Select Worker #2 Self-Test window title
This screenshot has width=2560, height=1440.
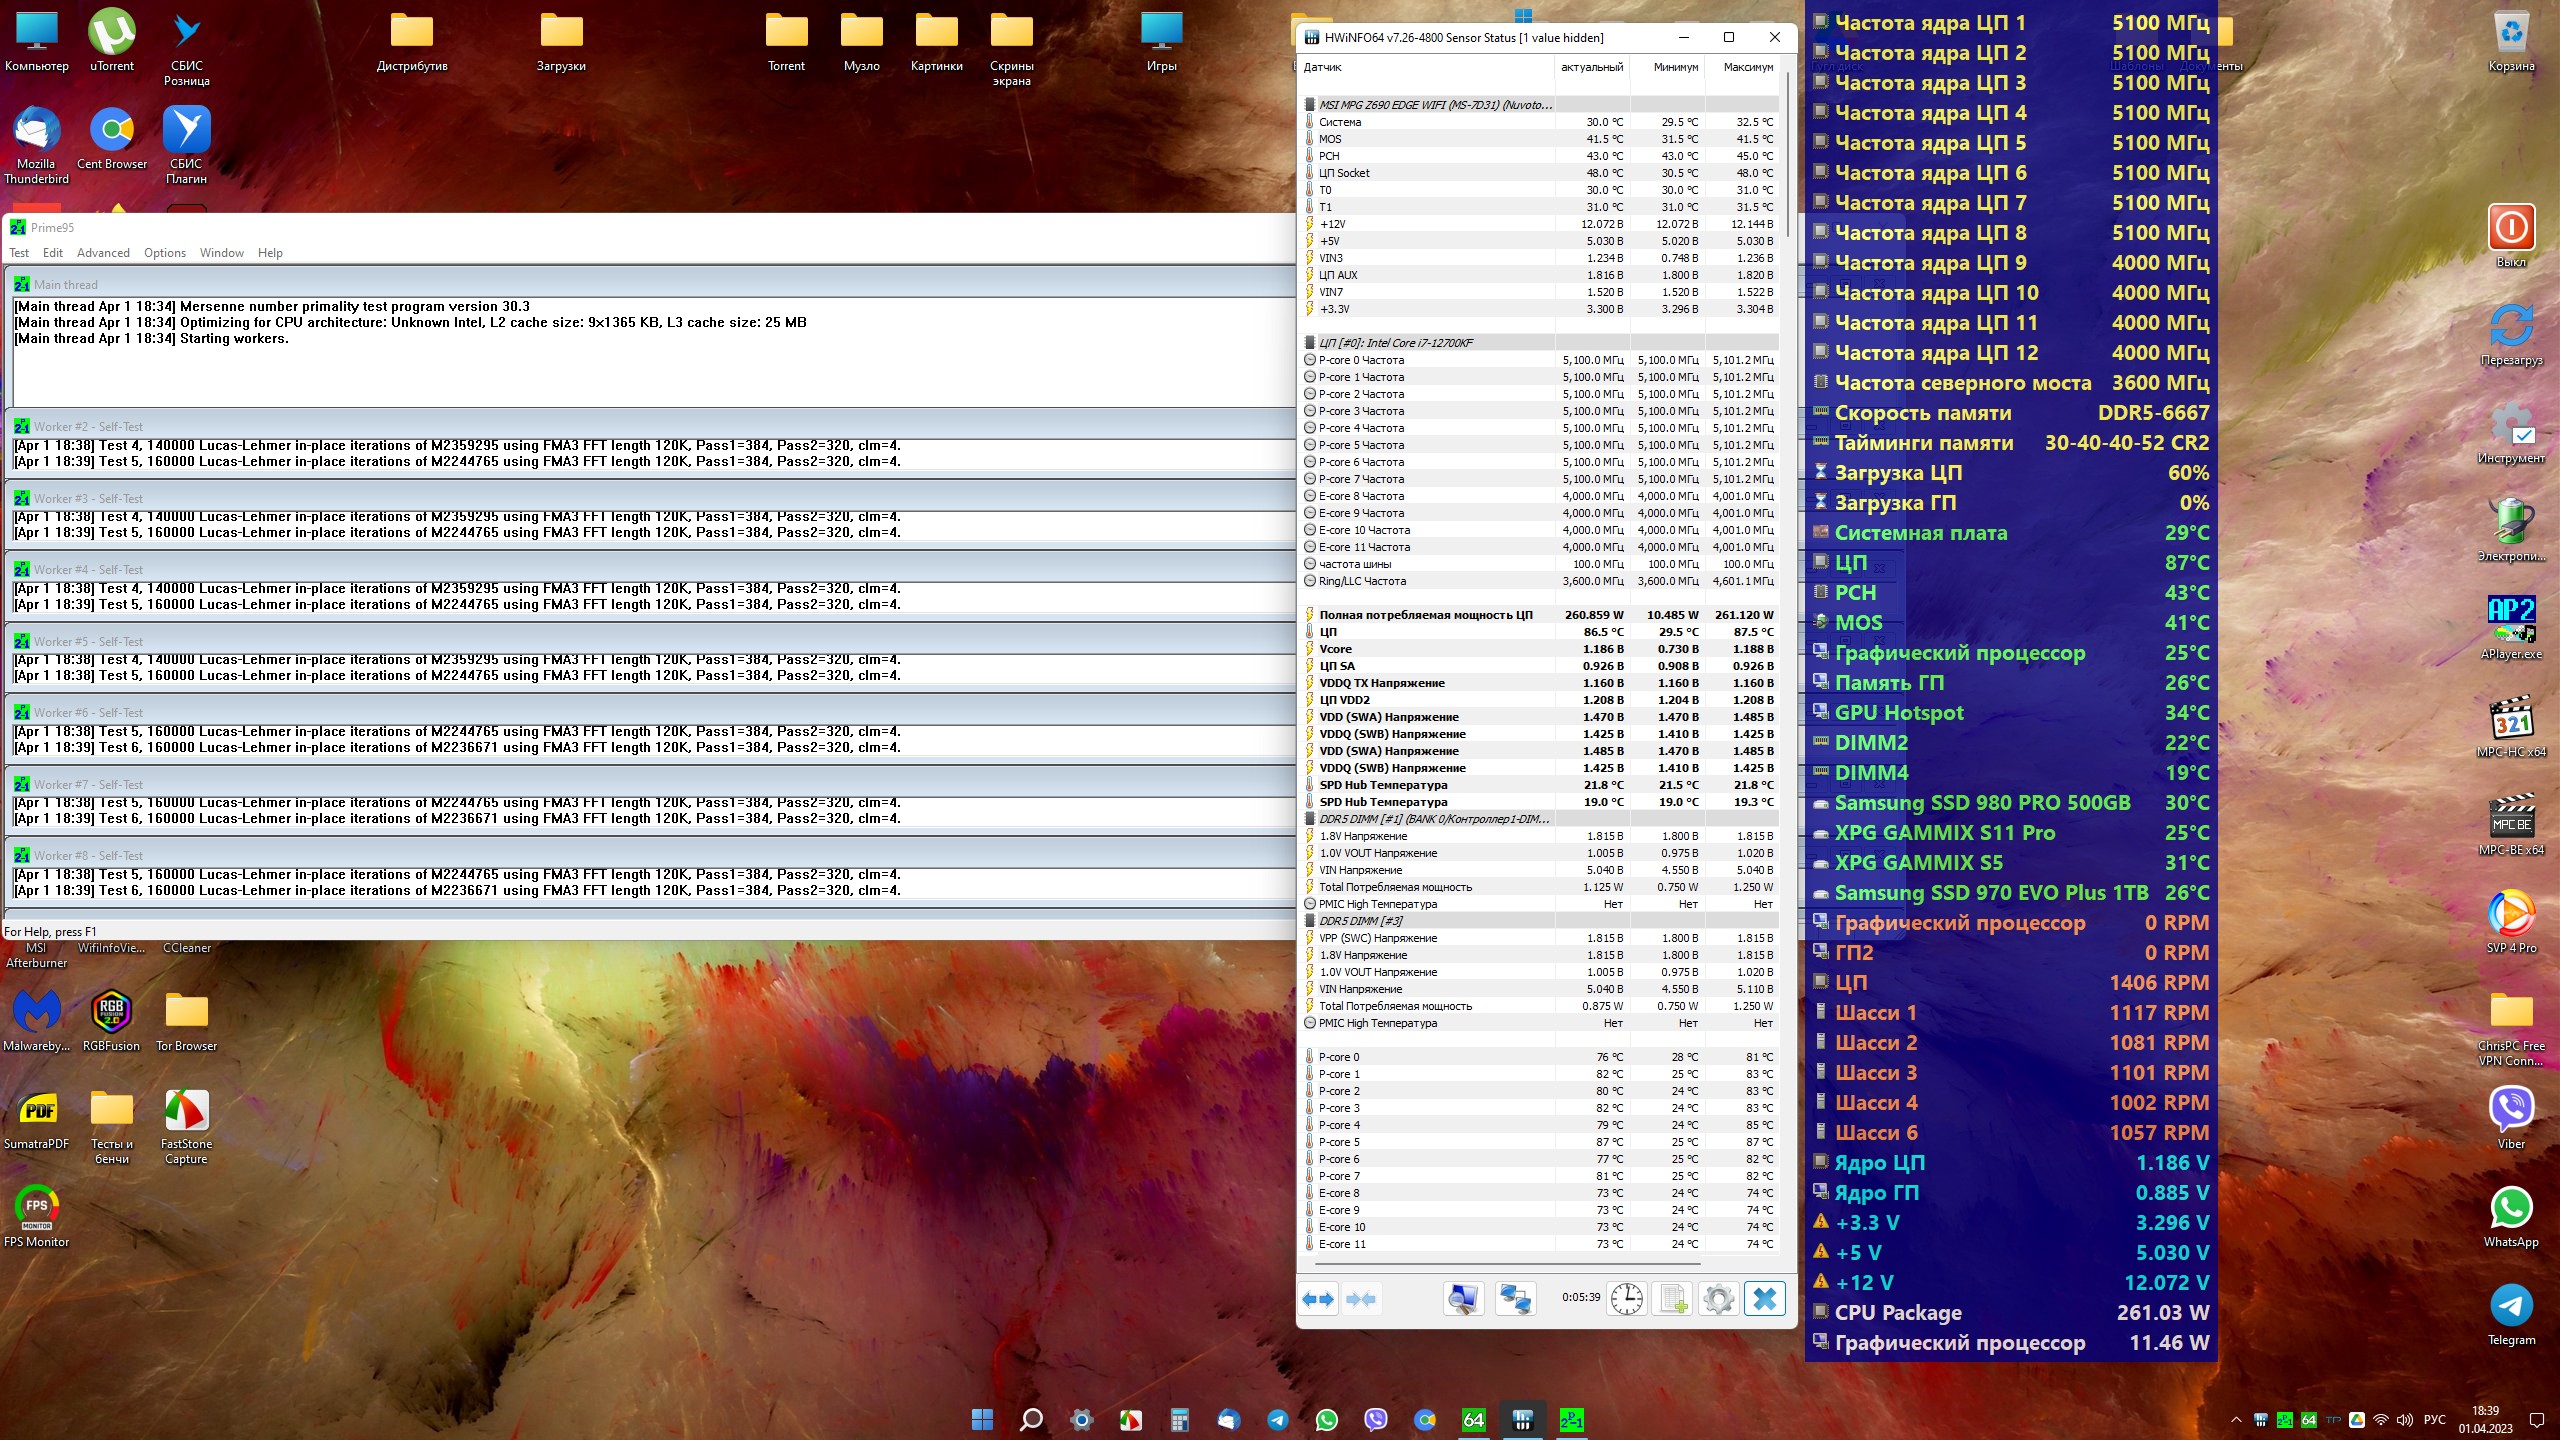click(88, 427)
